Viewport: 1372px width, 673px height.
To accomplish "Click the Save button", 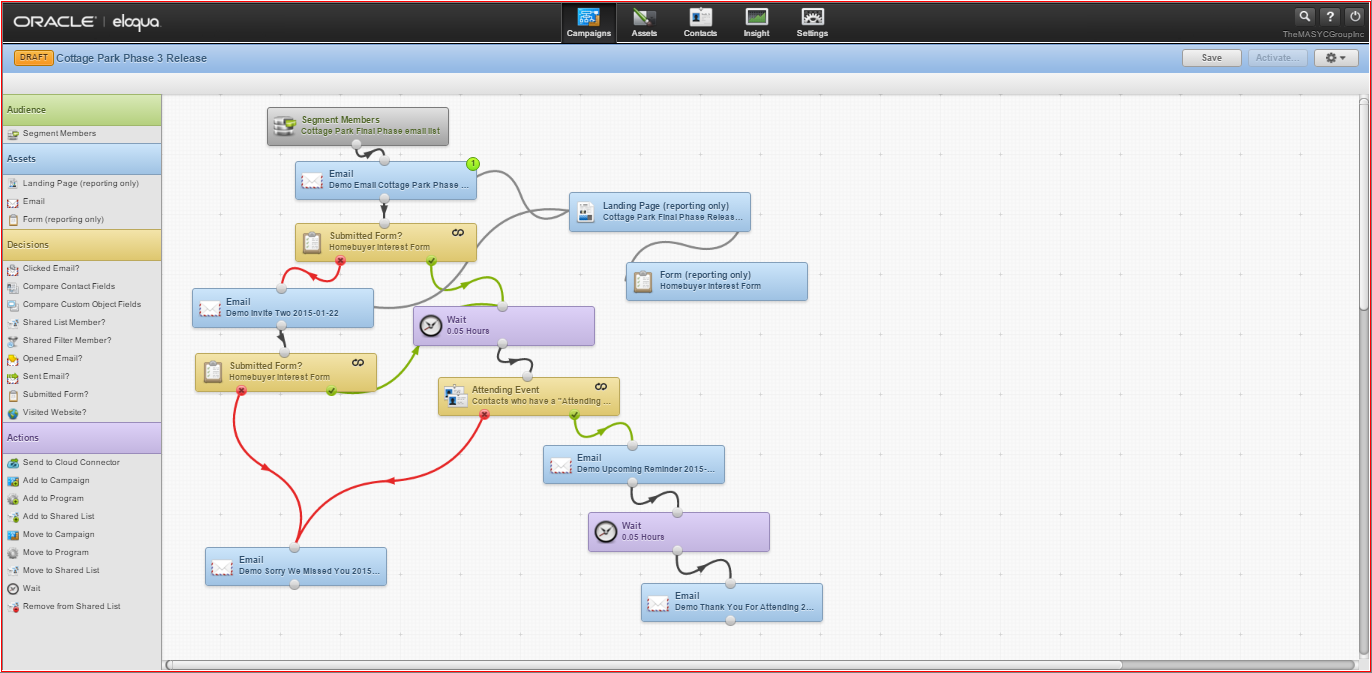I will coord(1211,58).
